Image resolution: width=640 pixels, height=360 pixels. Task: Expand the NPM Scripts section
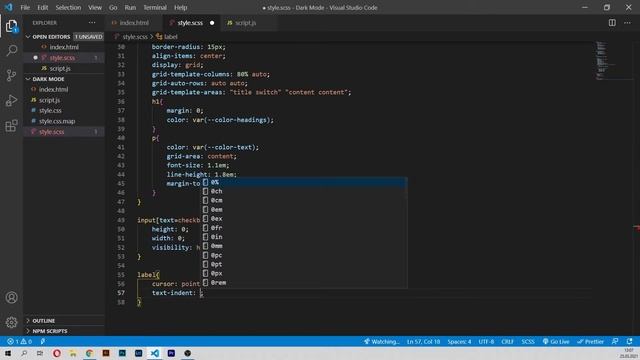(x=64, y=331)
